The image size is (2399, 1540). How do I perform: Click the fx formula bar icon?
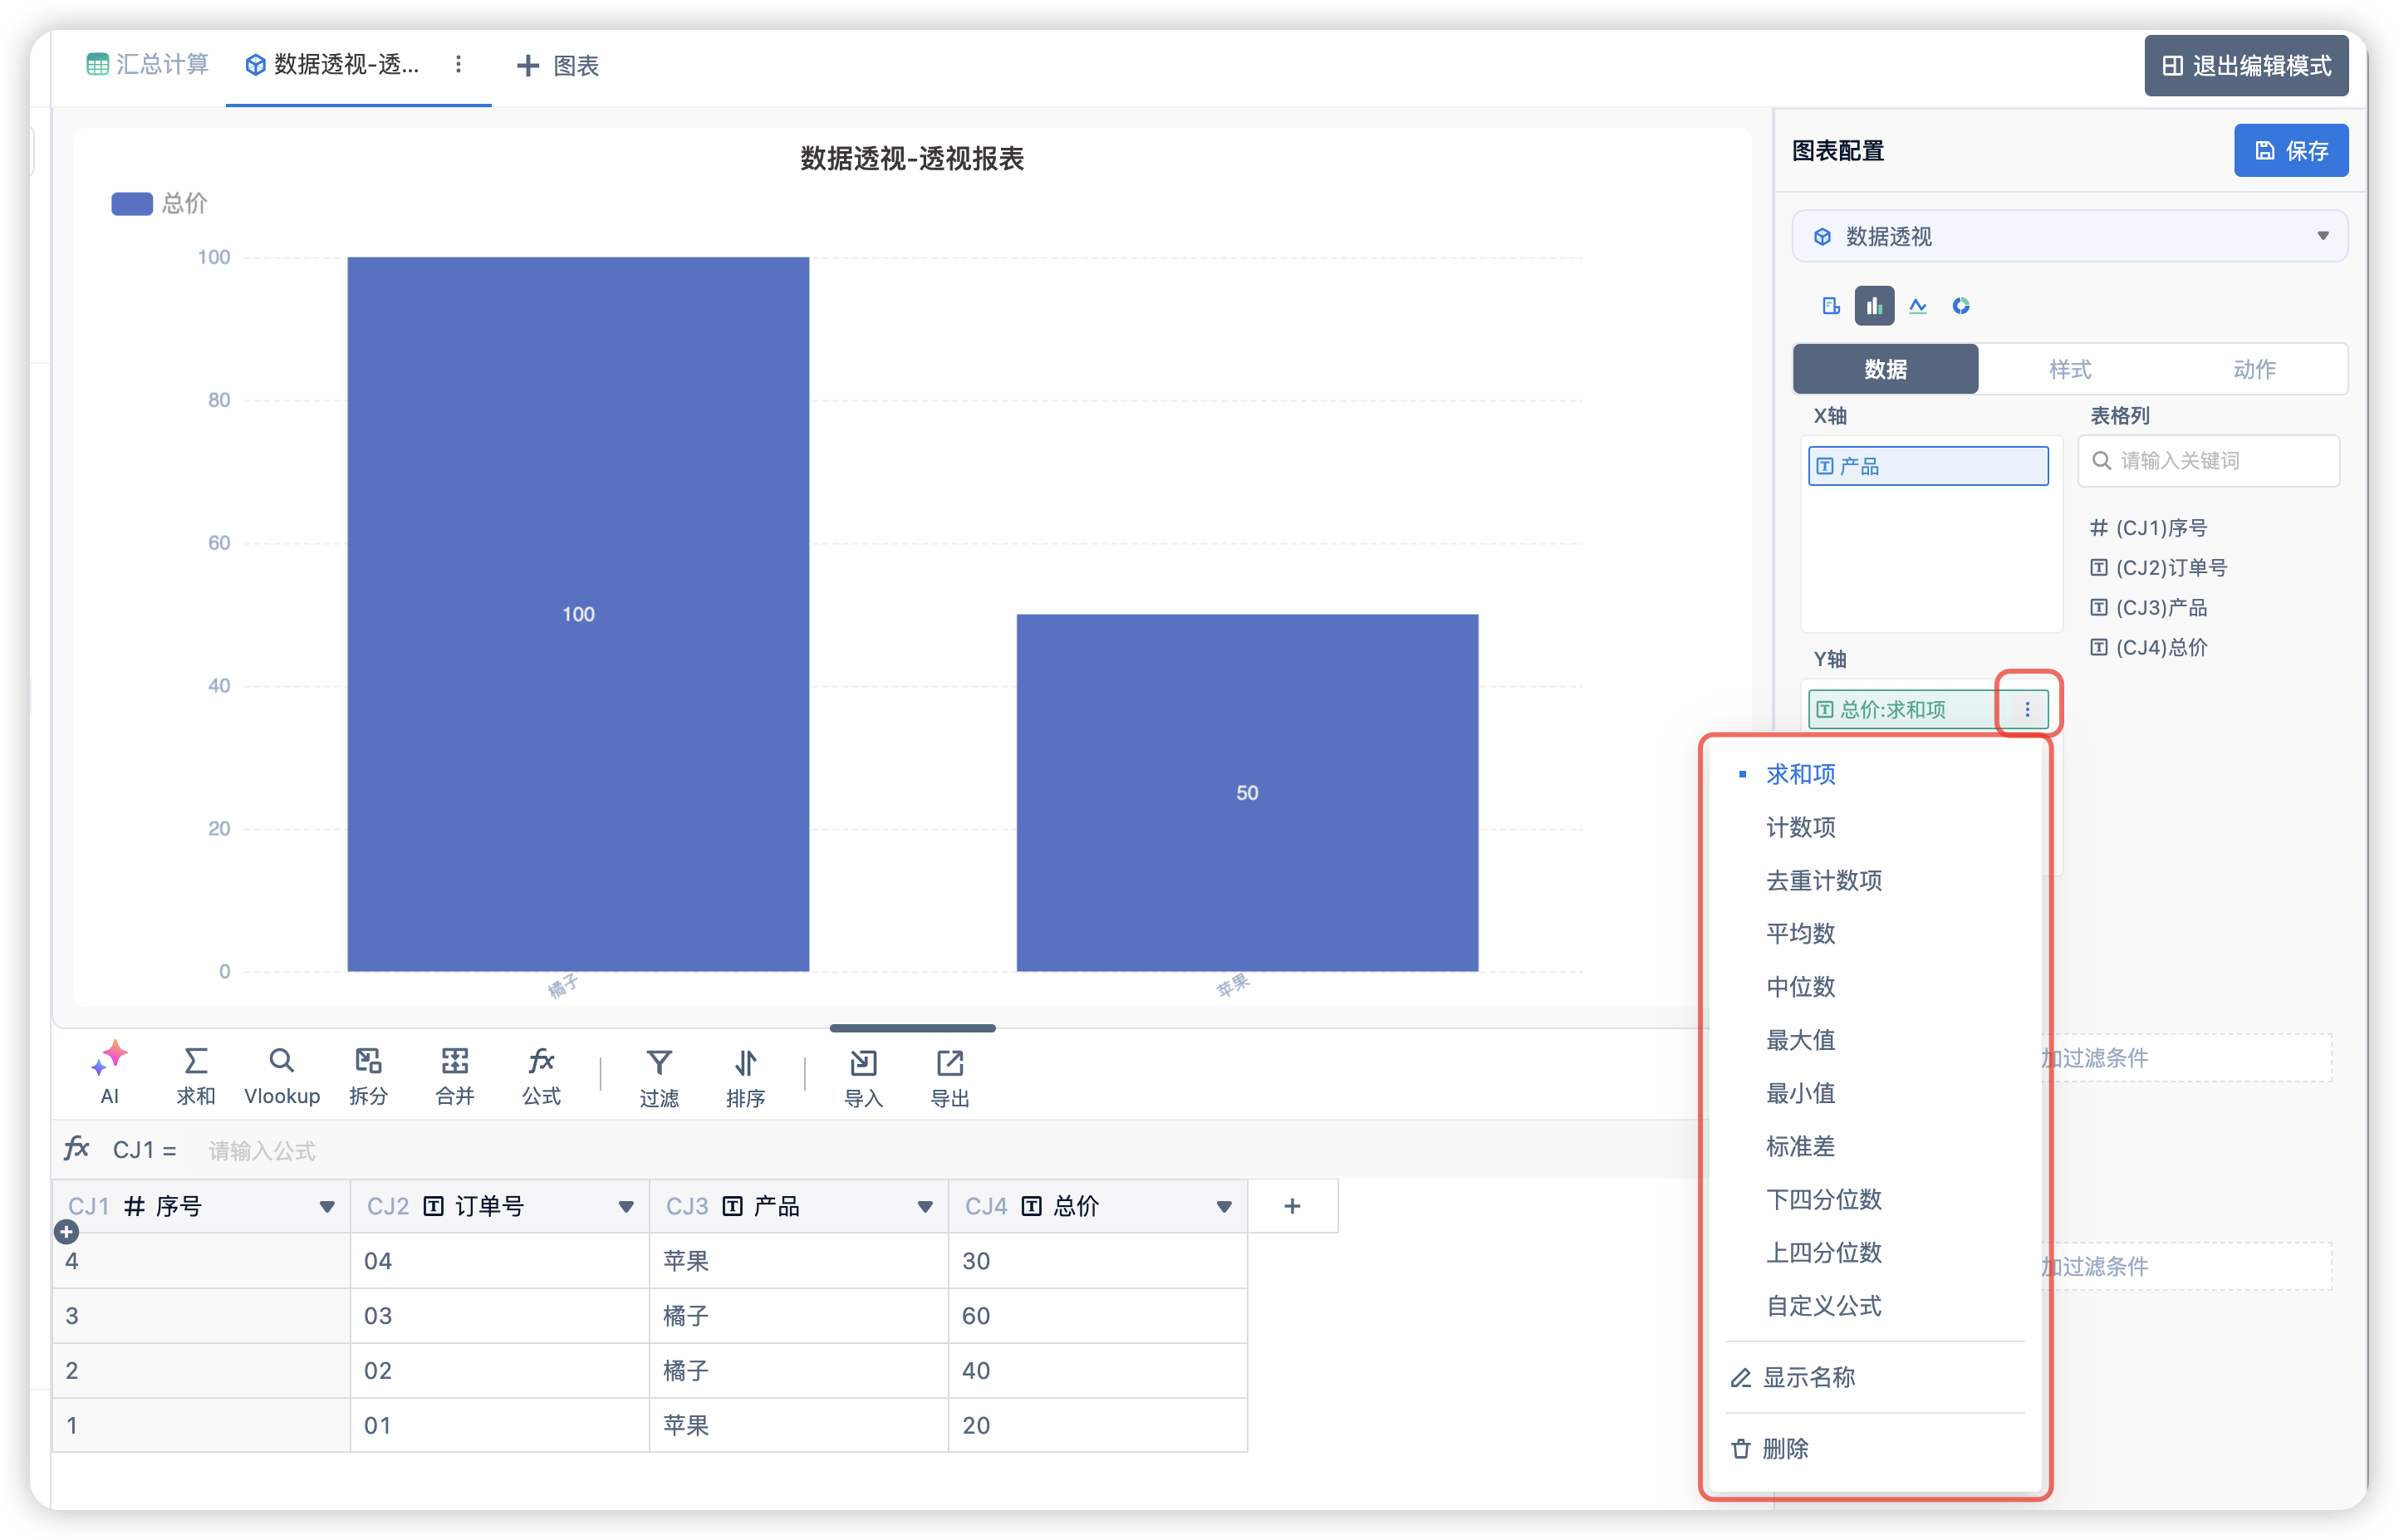tap(77, 1148)
